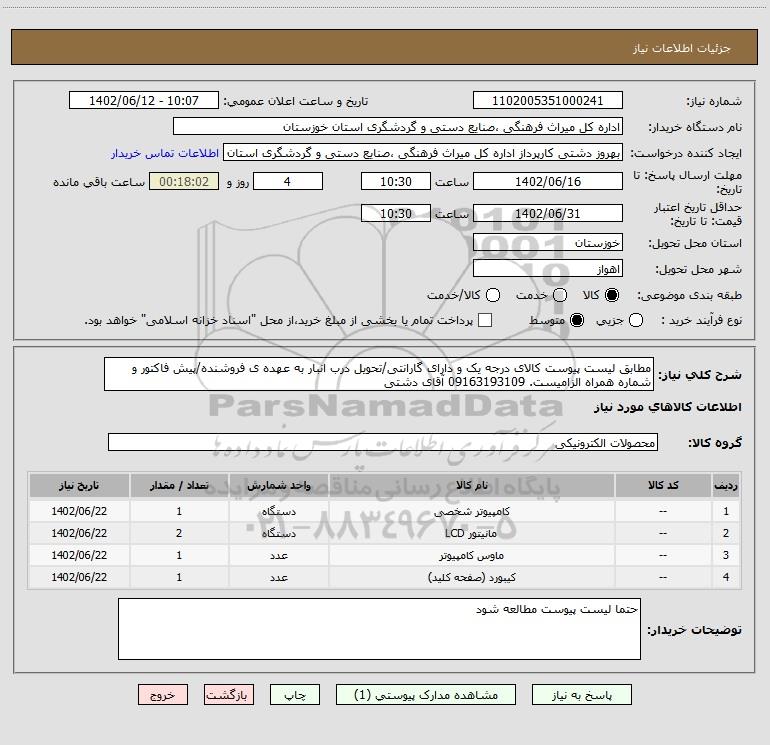Viewport: 770px width, 745px height.
Task: Click quantity 2 in the مانیتور LCD row
Action: (179, 533)
